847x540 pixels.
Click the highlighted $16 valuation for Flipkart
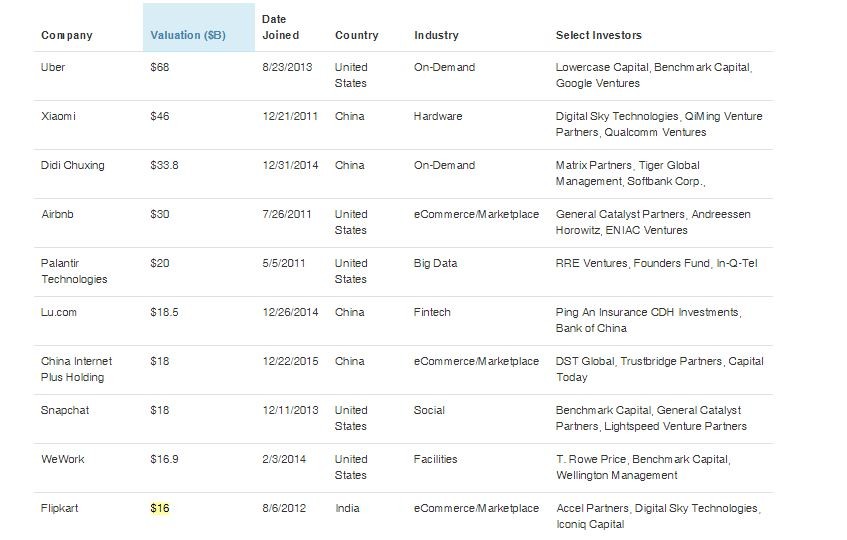[160, 508]
